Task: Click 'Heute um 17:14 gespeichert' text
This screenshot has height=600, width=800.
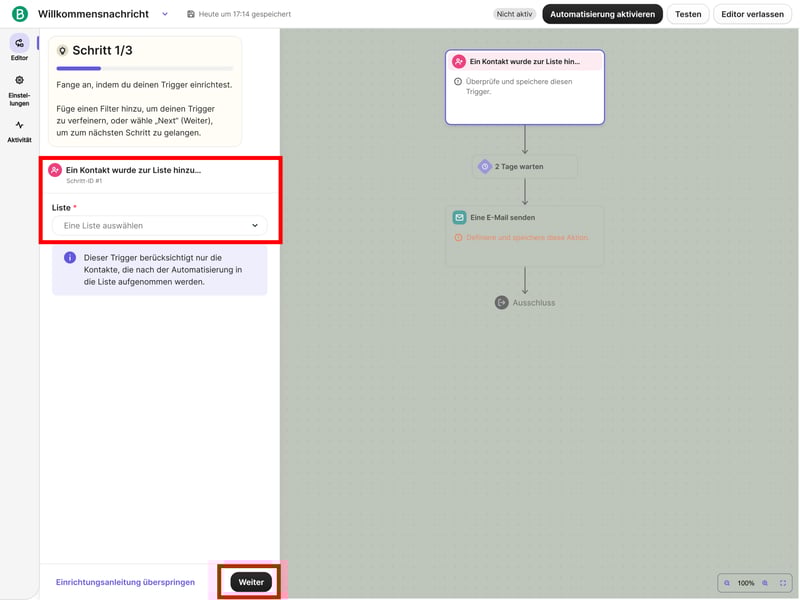Action: [244, 14]
